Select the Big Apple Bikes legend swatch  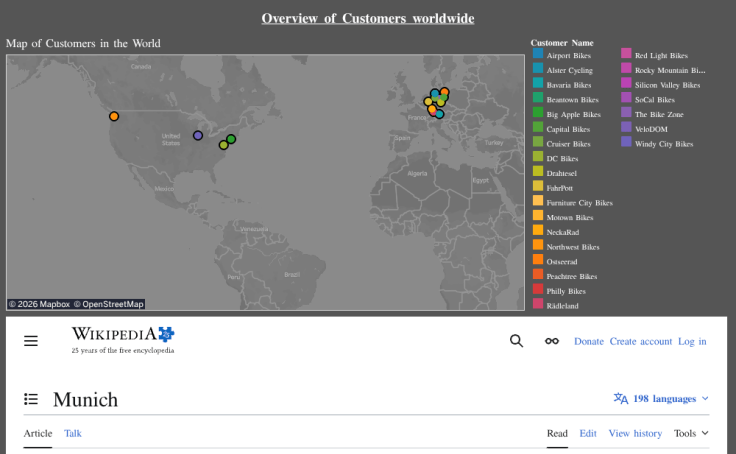538,113
